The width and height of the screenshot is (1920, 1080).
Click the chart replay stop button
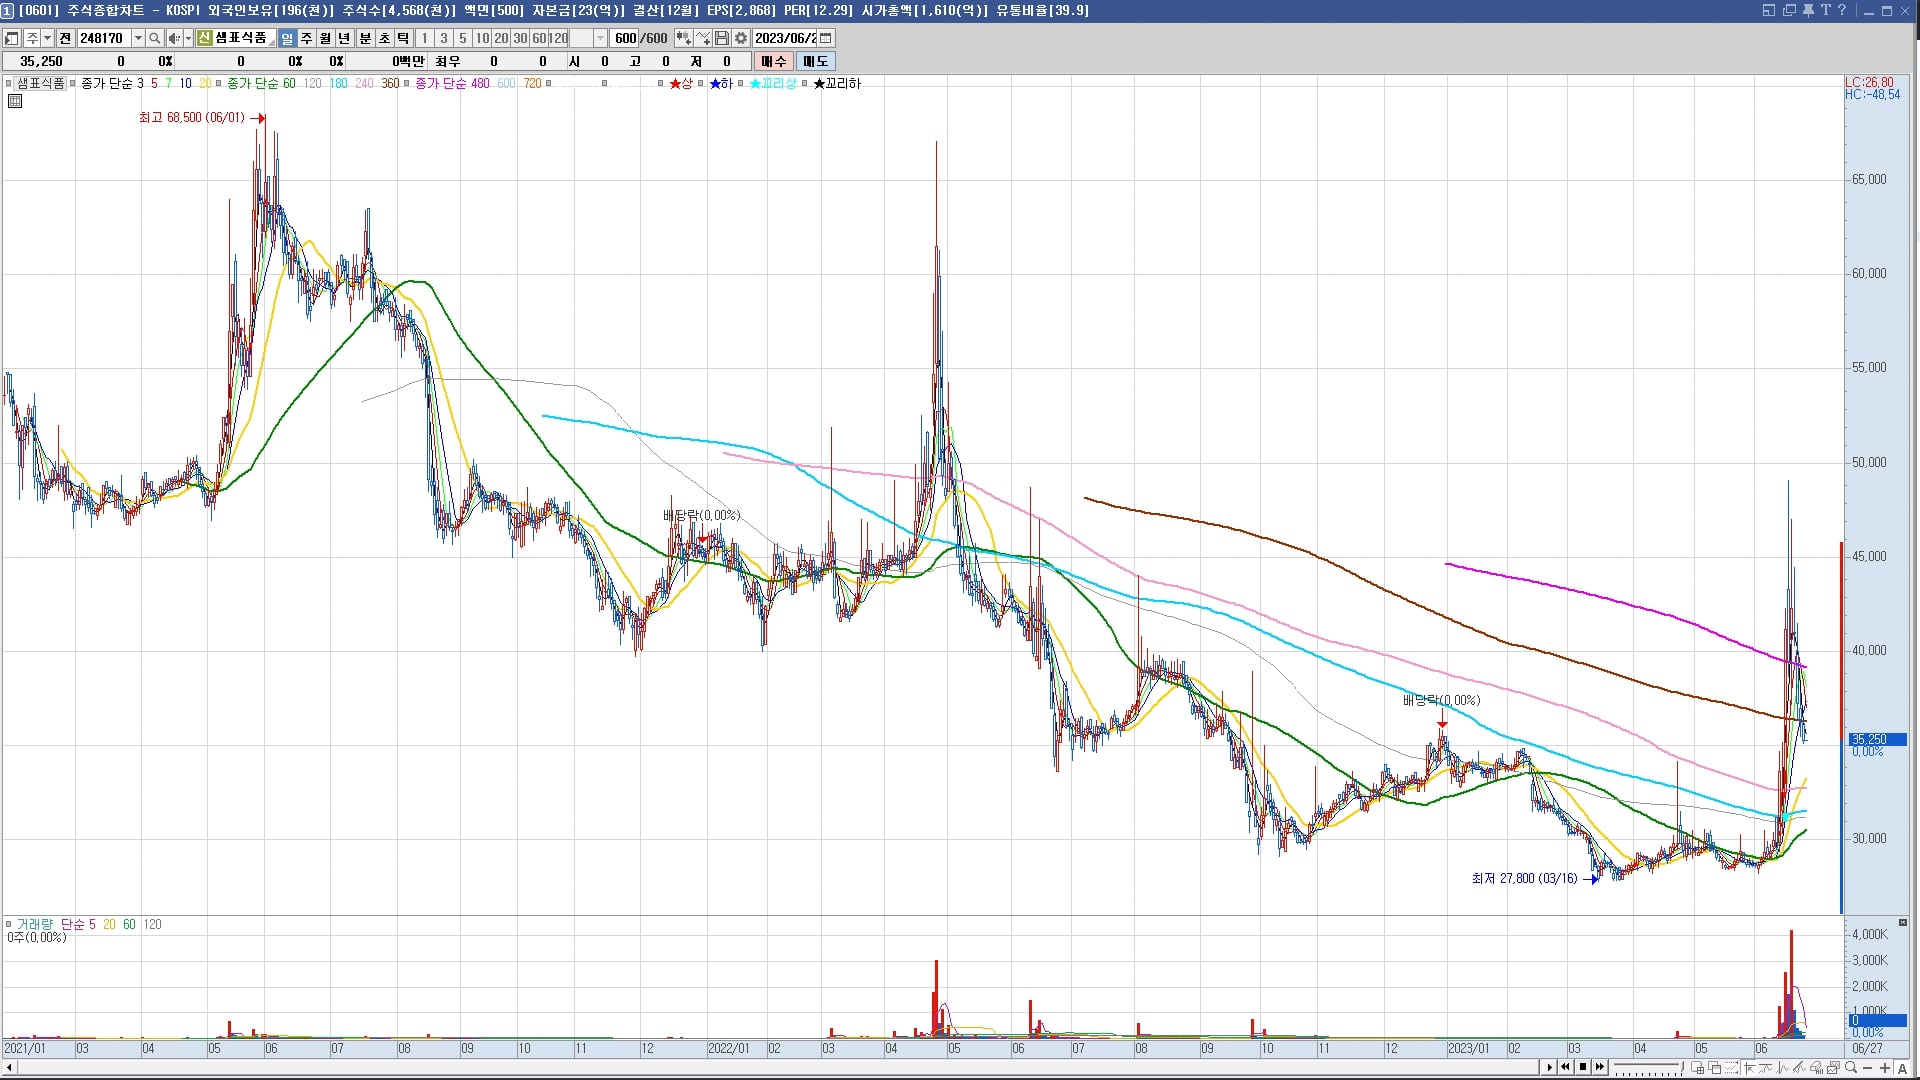[1583, 1067]
